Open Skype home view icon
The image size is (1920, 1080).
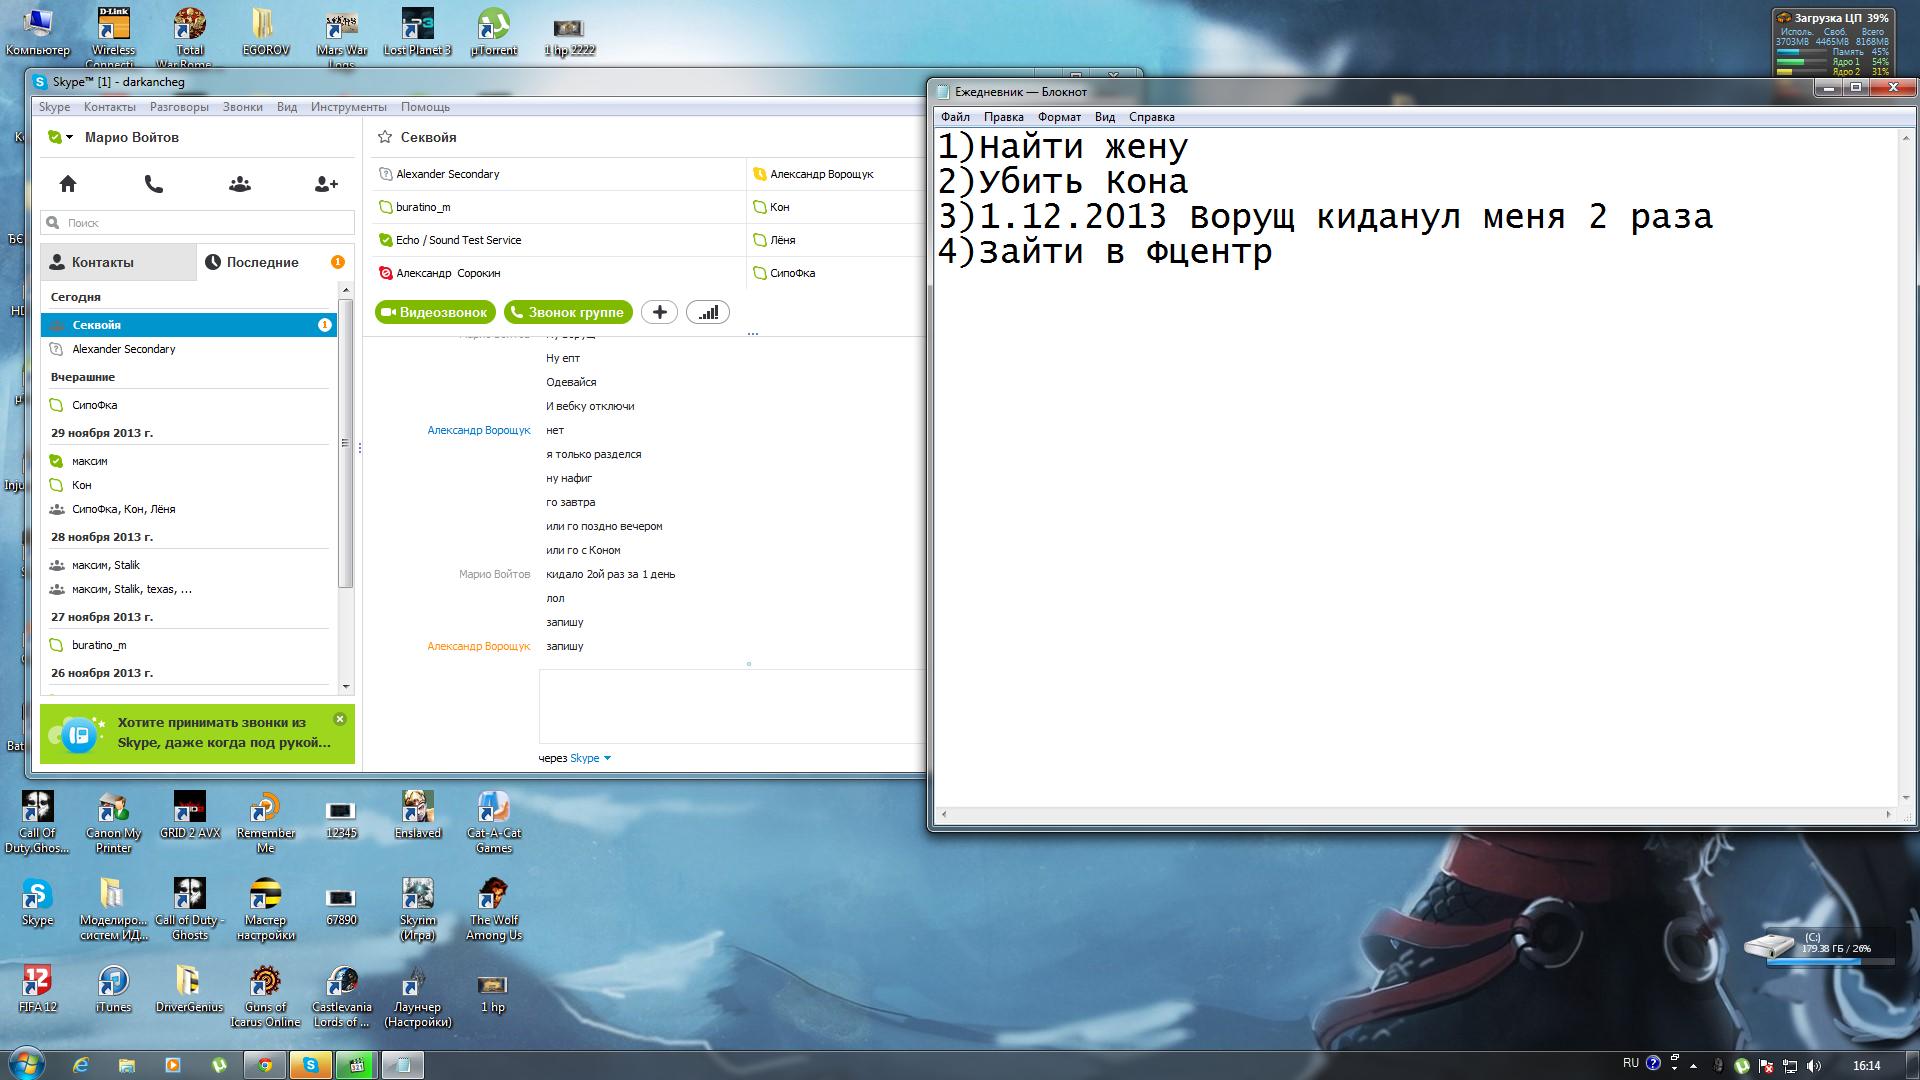(68, 184)
